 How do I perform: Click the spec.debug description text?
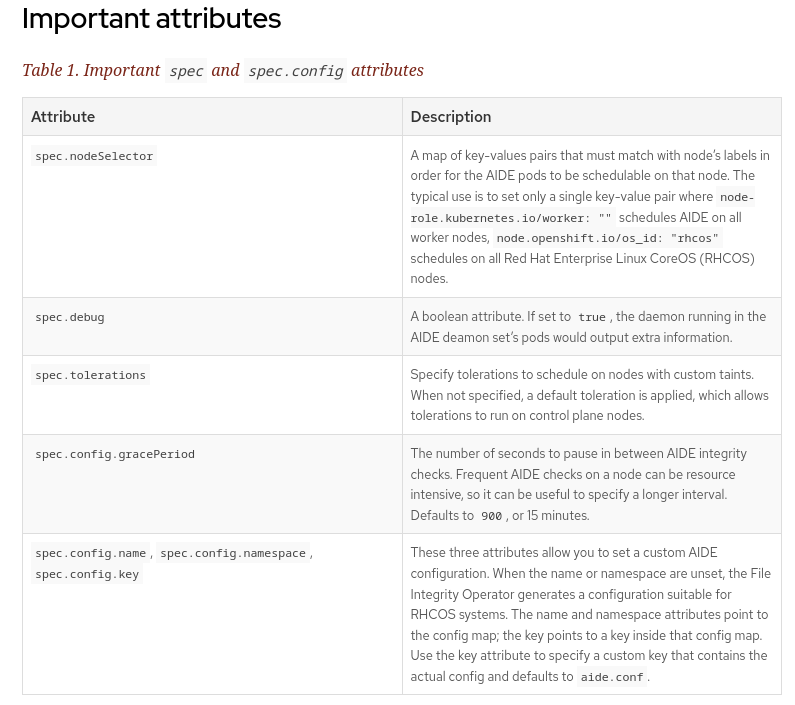tap(588, 327)
